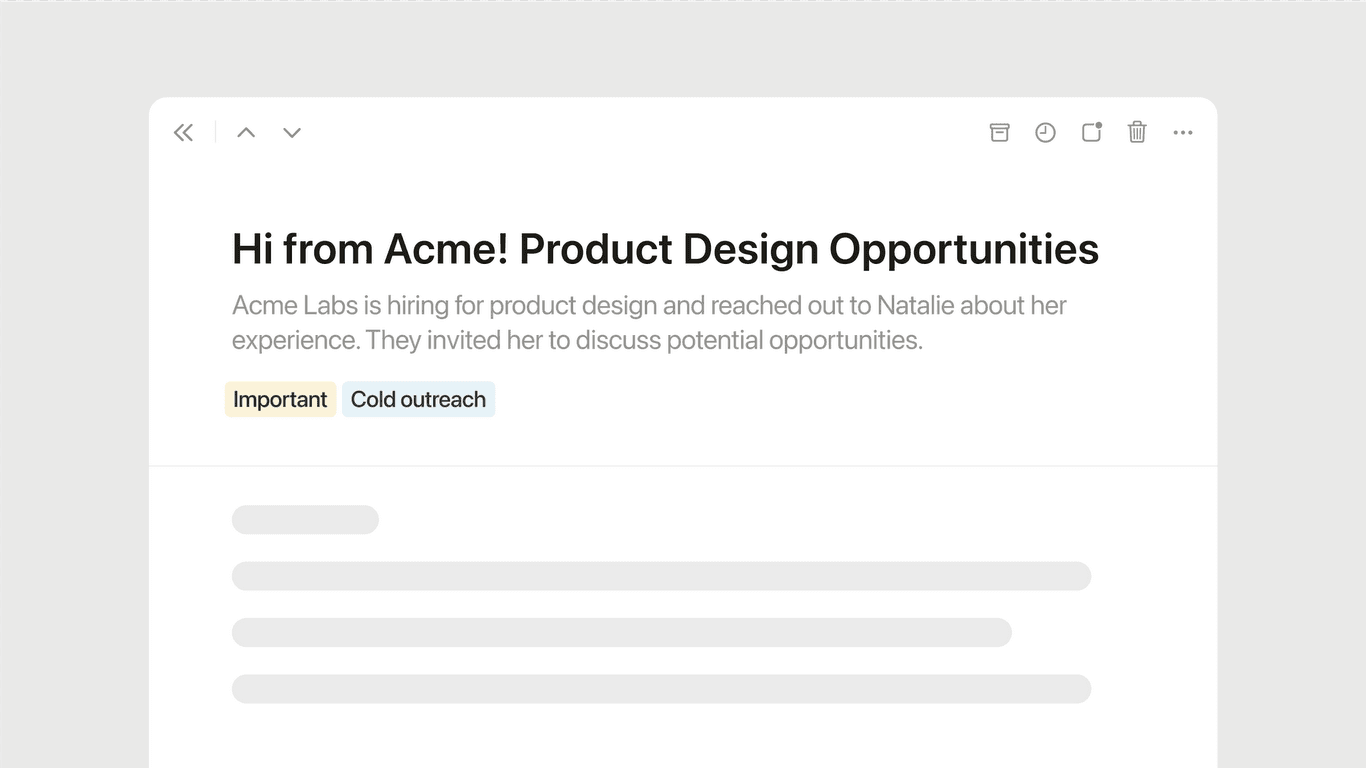This screenshot has width=1366, height=768.
Task: Mark the email as unread
Action: (x=1091, y=132)
